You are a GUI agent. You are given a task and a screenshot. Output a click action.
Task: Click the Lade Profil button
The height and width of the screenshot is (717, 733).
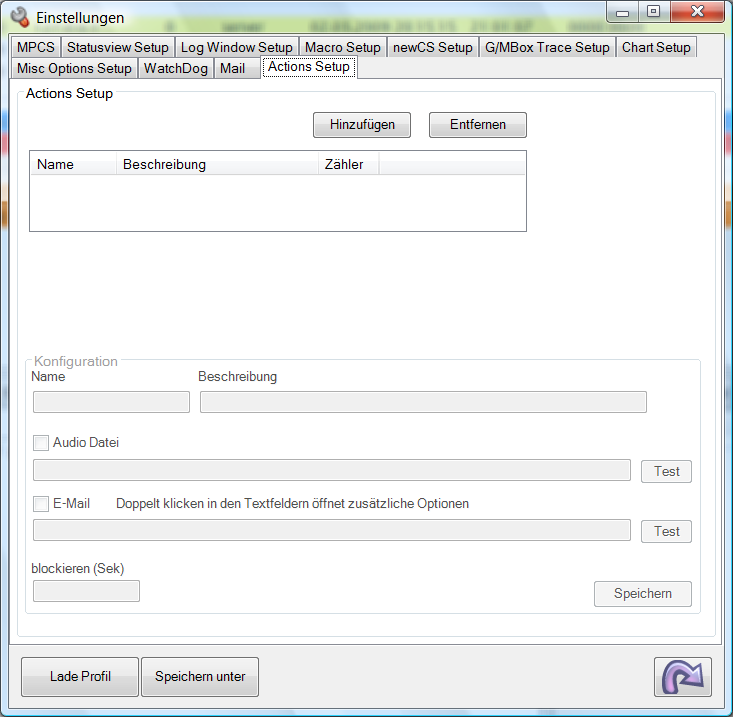pyautogui.click(x=80, y=677)
